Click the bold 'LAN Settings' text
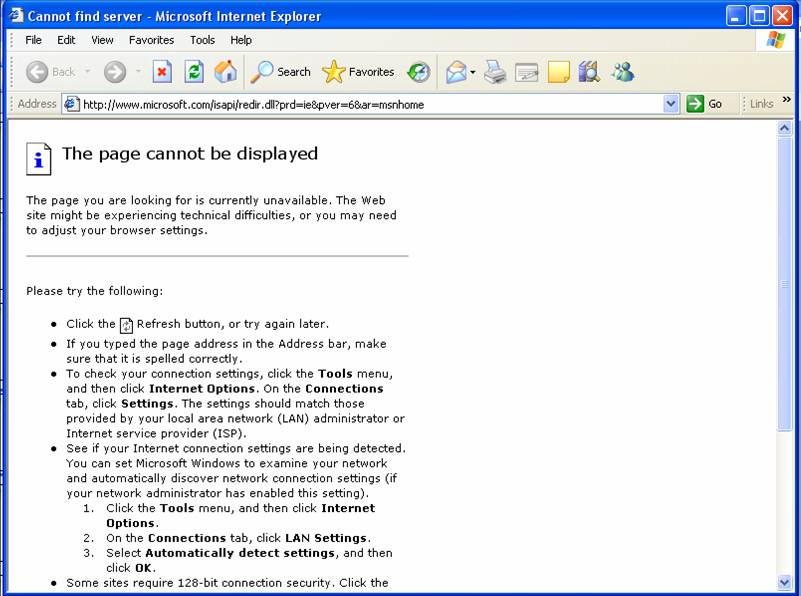This screenshot has width=801, height=596. 326,538
